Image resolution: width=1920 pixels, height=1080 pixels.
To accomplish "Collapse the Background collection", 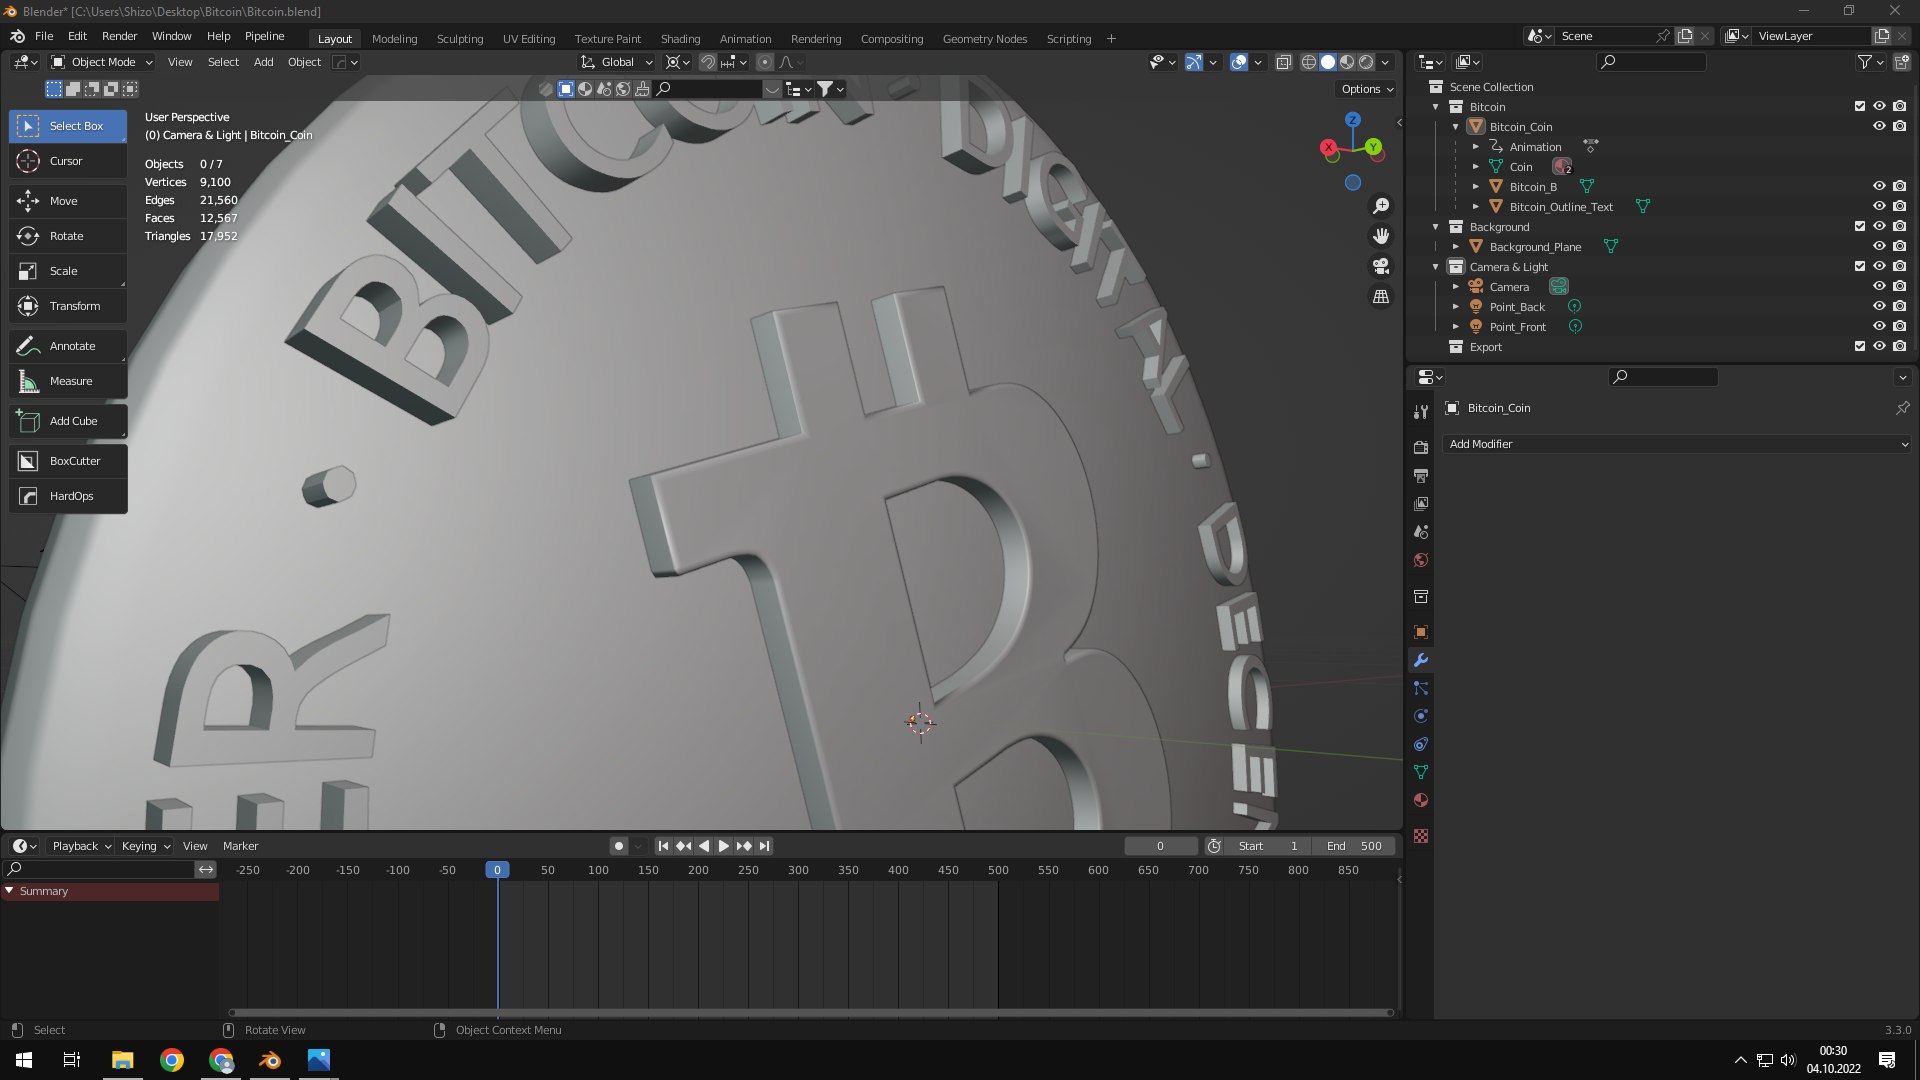I will 1436,227.
